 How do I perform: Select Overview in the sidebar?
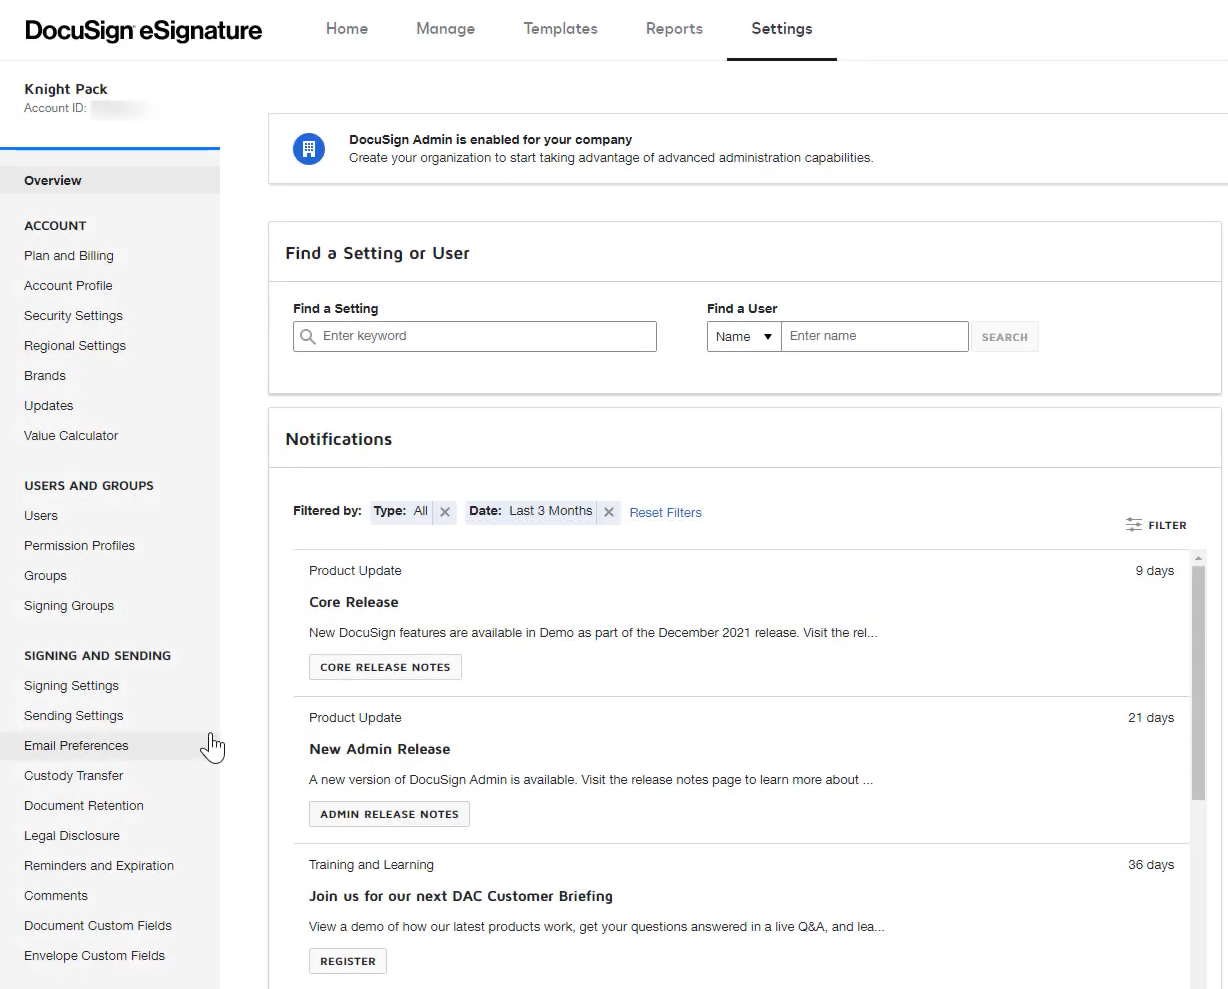pos(110,181)
